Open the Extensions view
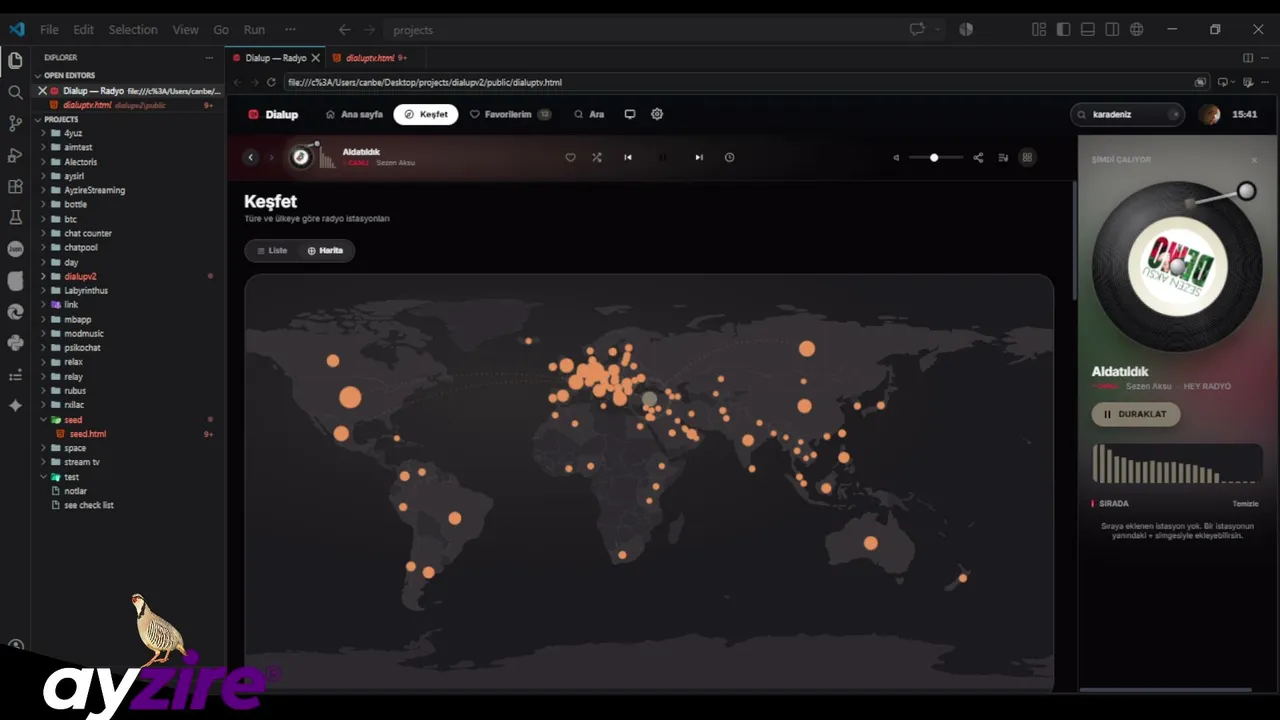Screen dimensions: 1280x720 pyautogui.click(x=15, y=186)
